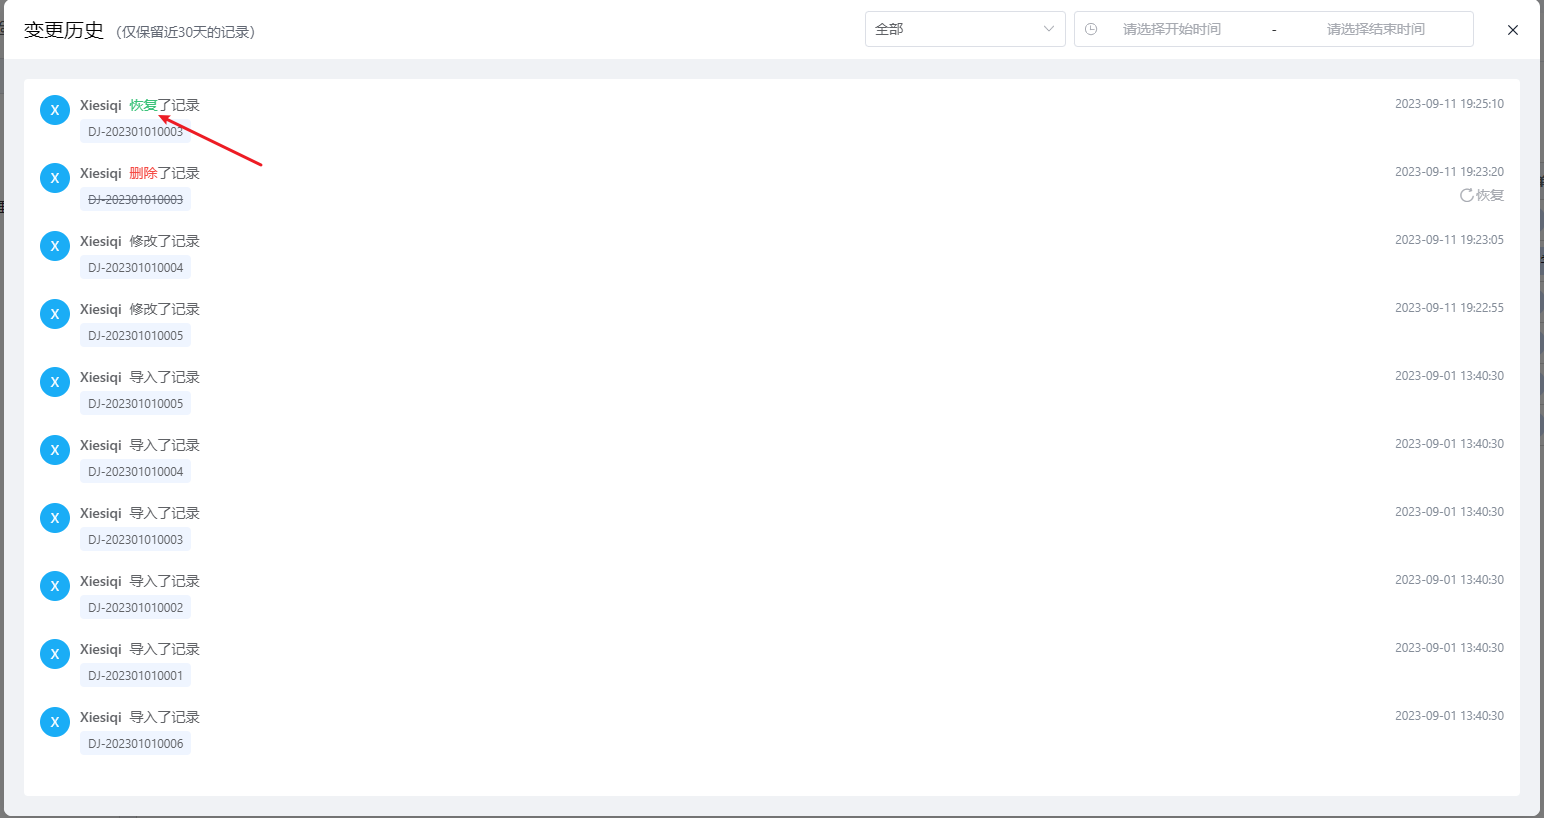Image resolution: width=1544 pixels, height=818 pixels.
Task: Click tag DJ-202301010004 under its 导入了记录 entry
Action: pyautogui.click(x=135, y=471)
